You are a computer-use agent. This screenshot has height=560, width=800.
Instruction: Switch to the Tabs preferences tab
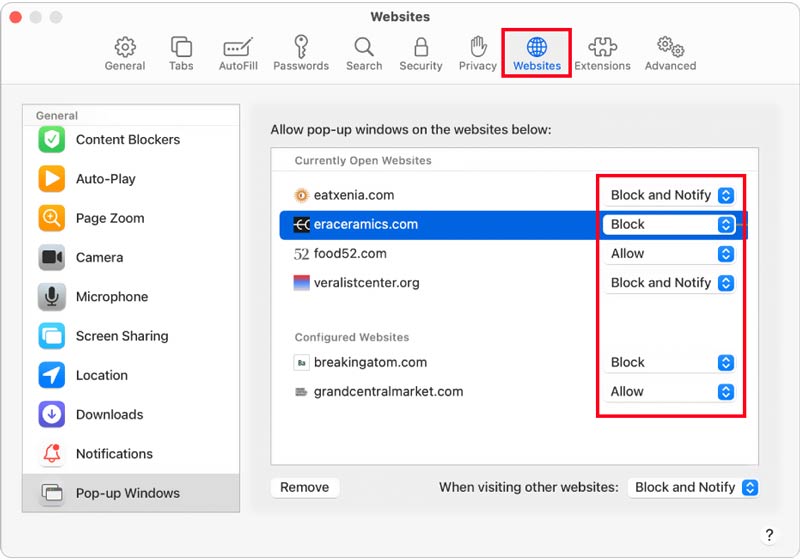pyautogui.click(x=181, y=54)
